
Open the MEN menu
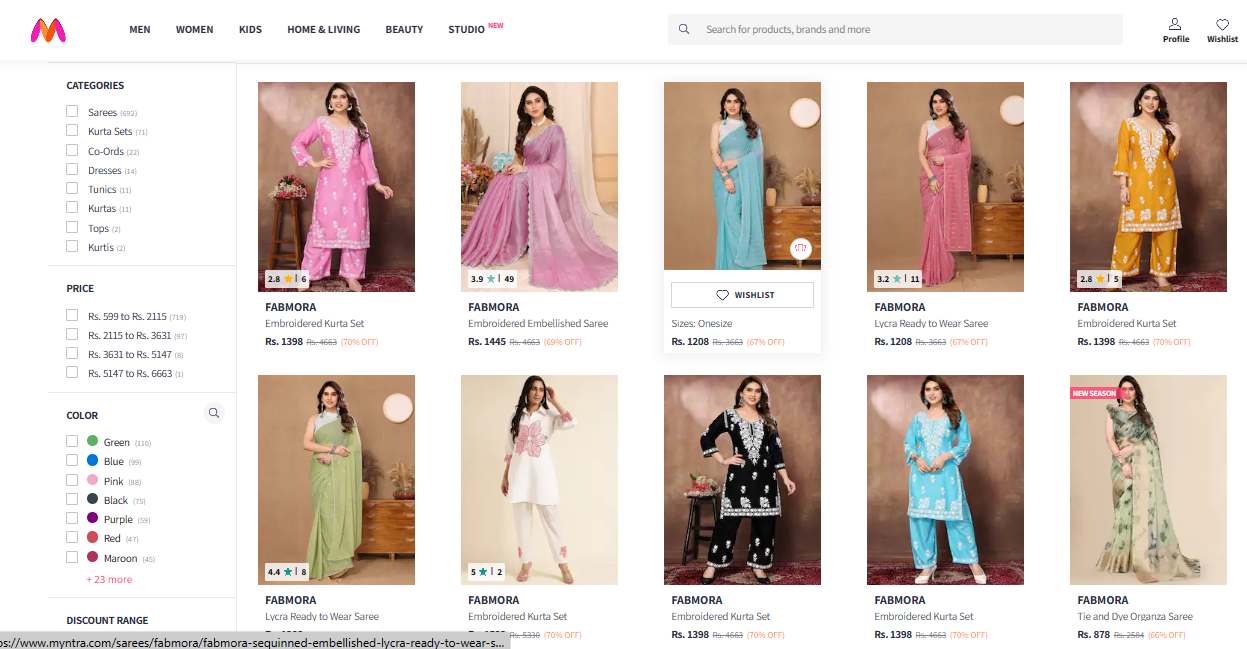140,30
